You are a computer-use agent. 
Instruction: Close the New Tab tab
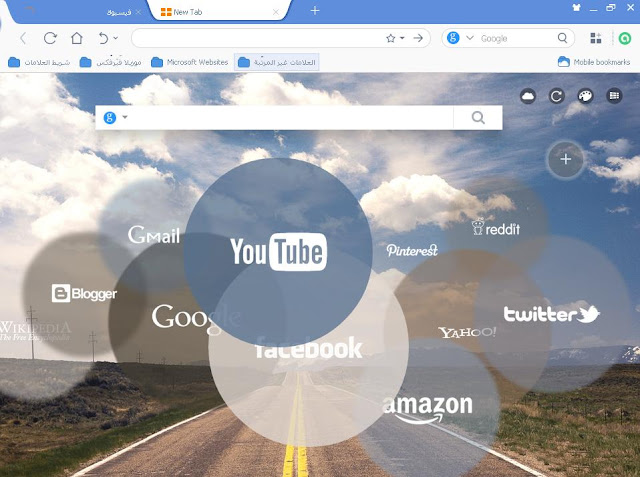pos(276,12)
